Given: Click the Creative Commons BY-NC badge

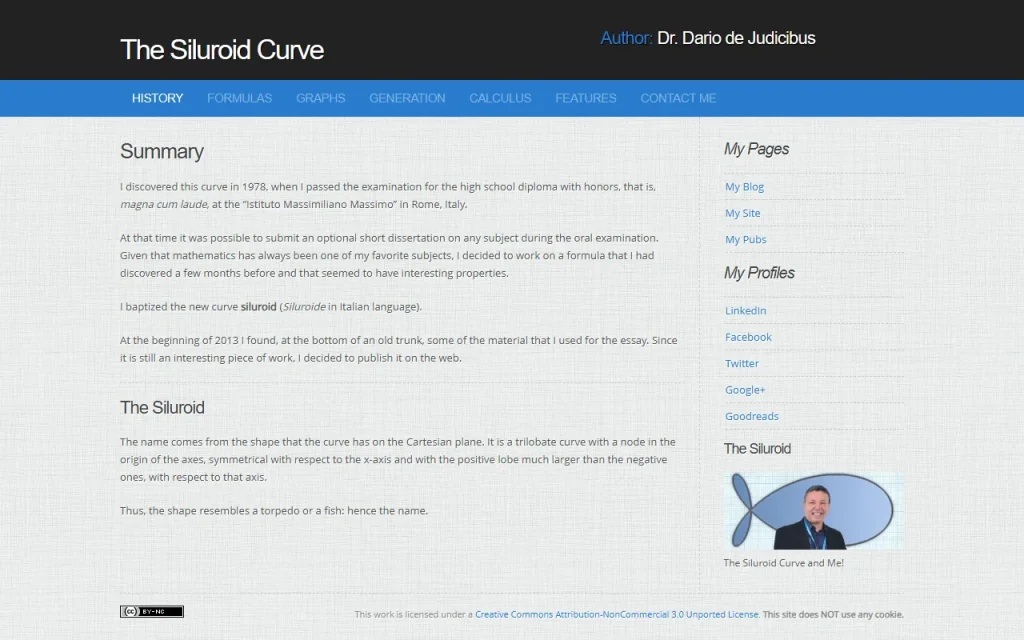Looking at the screenshot, I should coord(152,611).
